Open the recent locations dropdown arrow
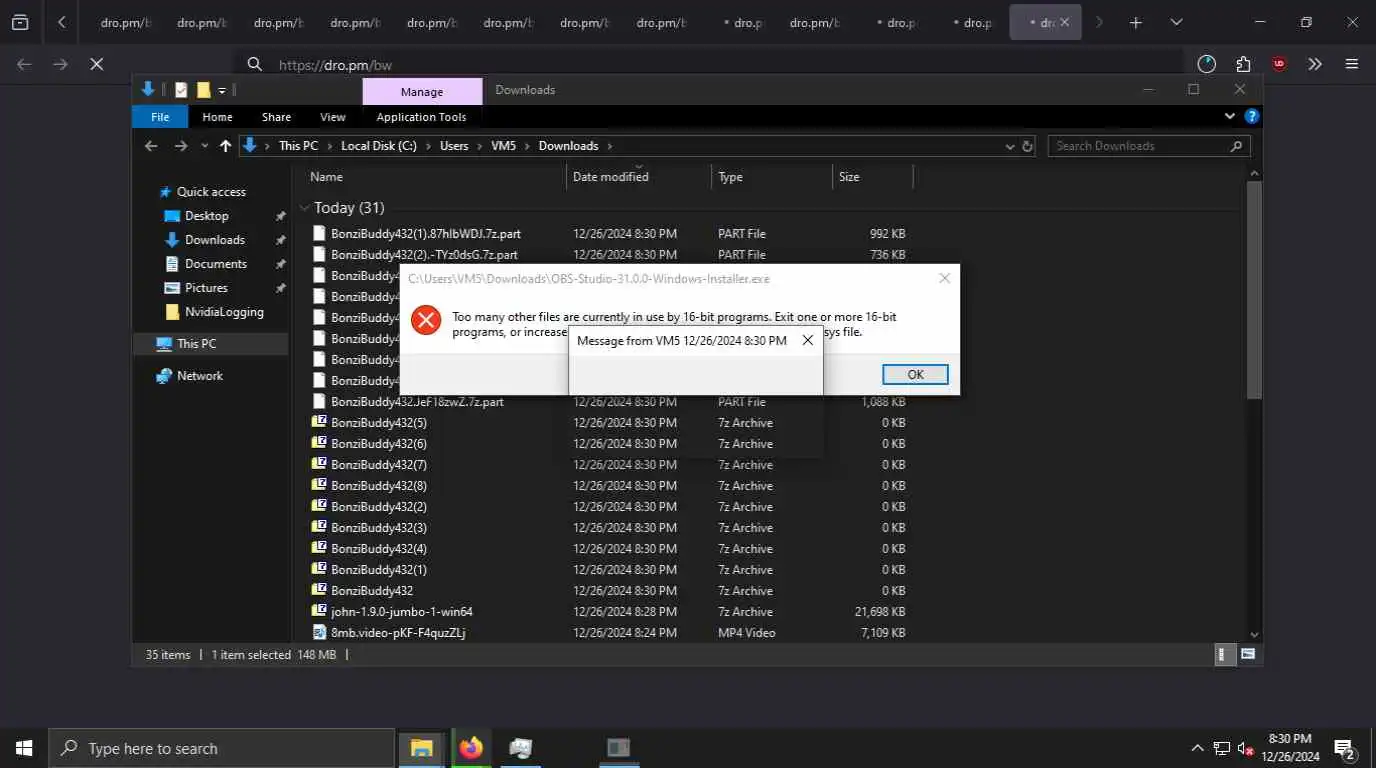Image resolution: width=1376 pixels, height=768 pixels. 205,146
